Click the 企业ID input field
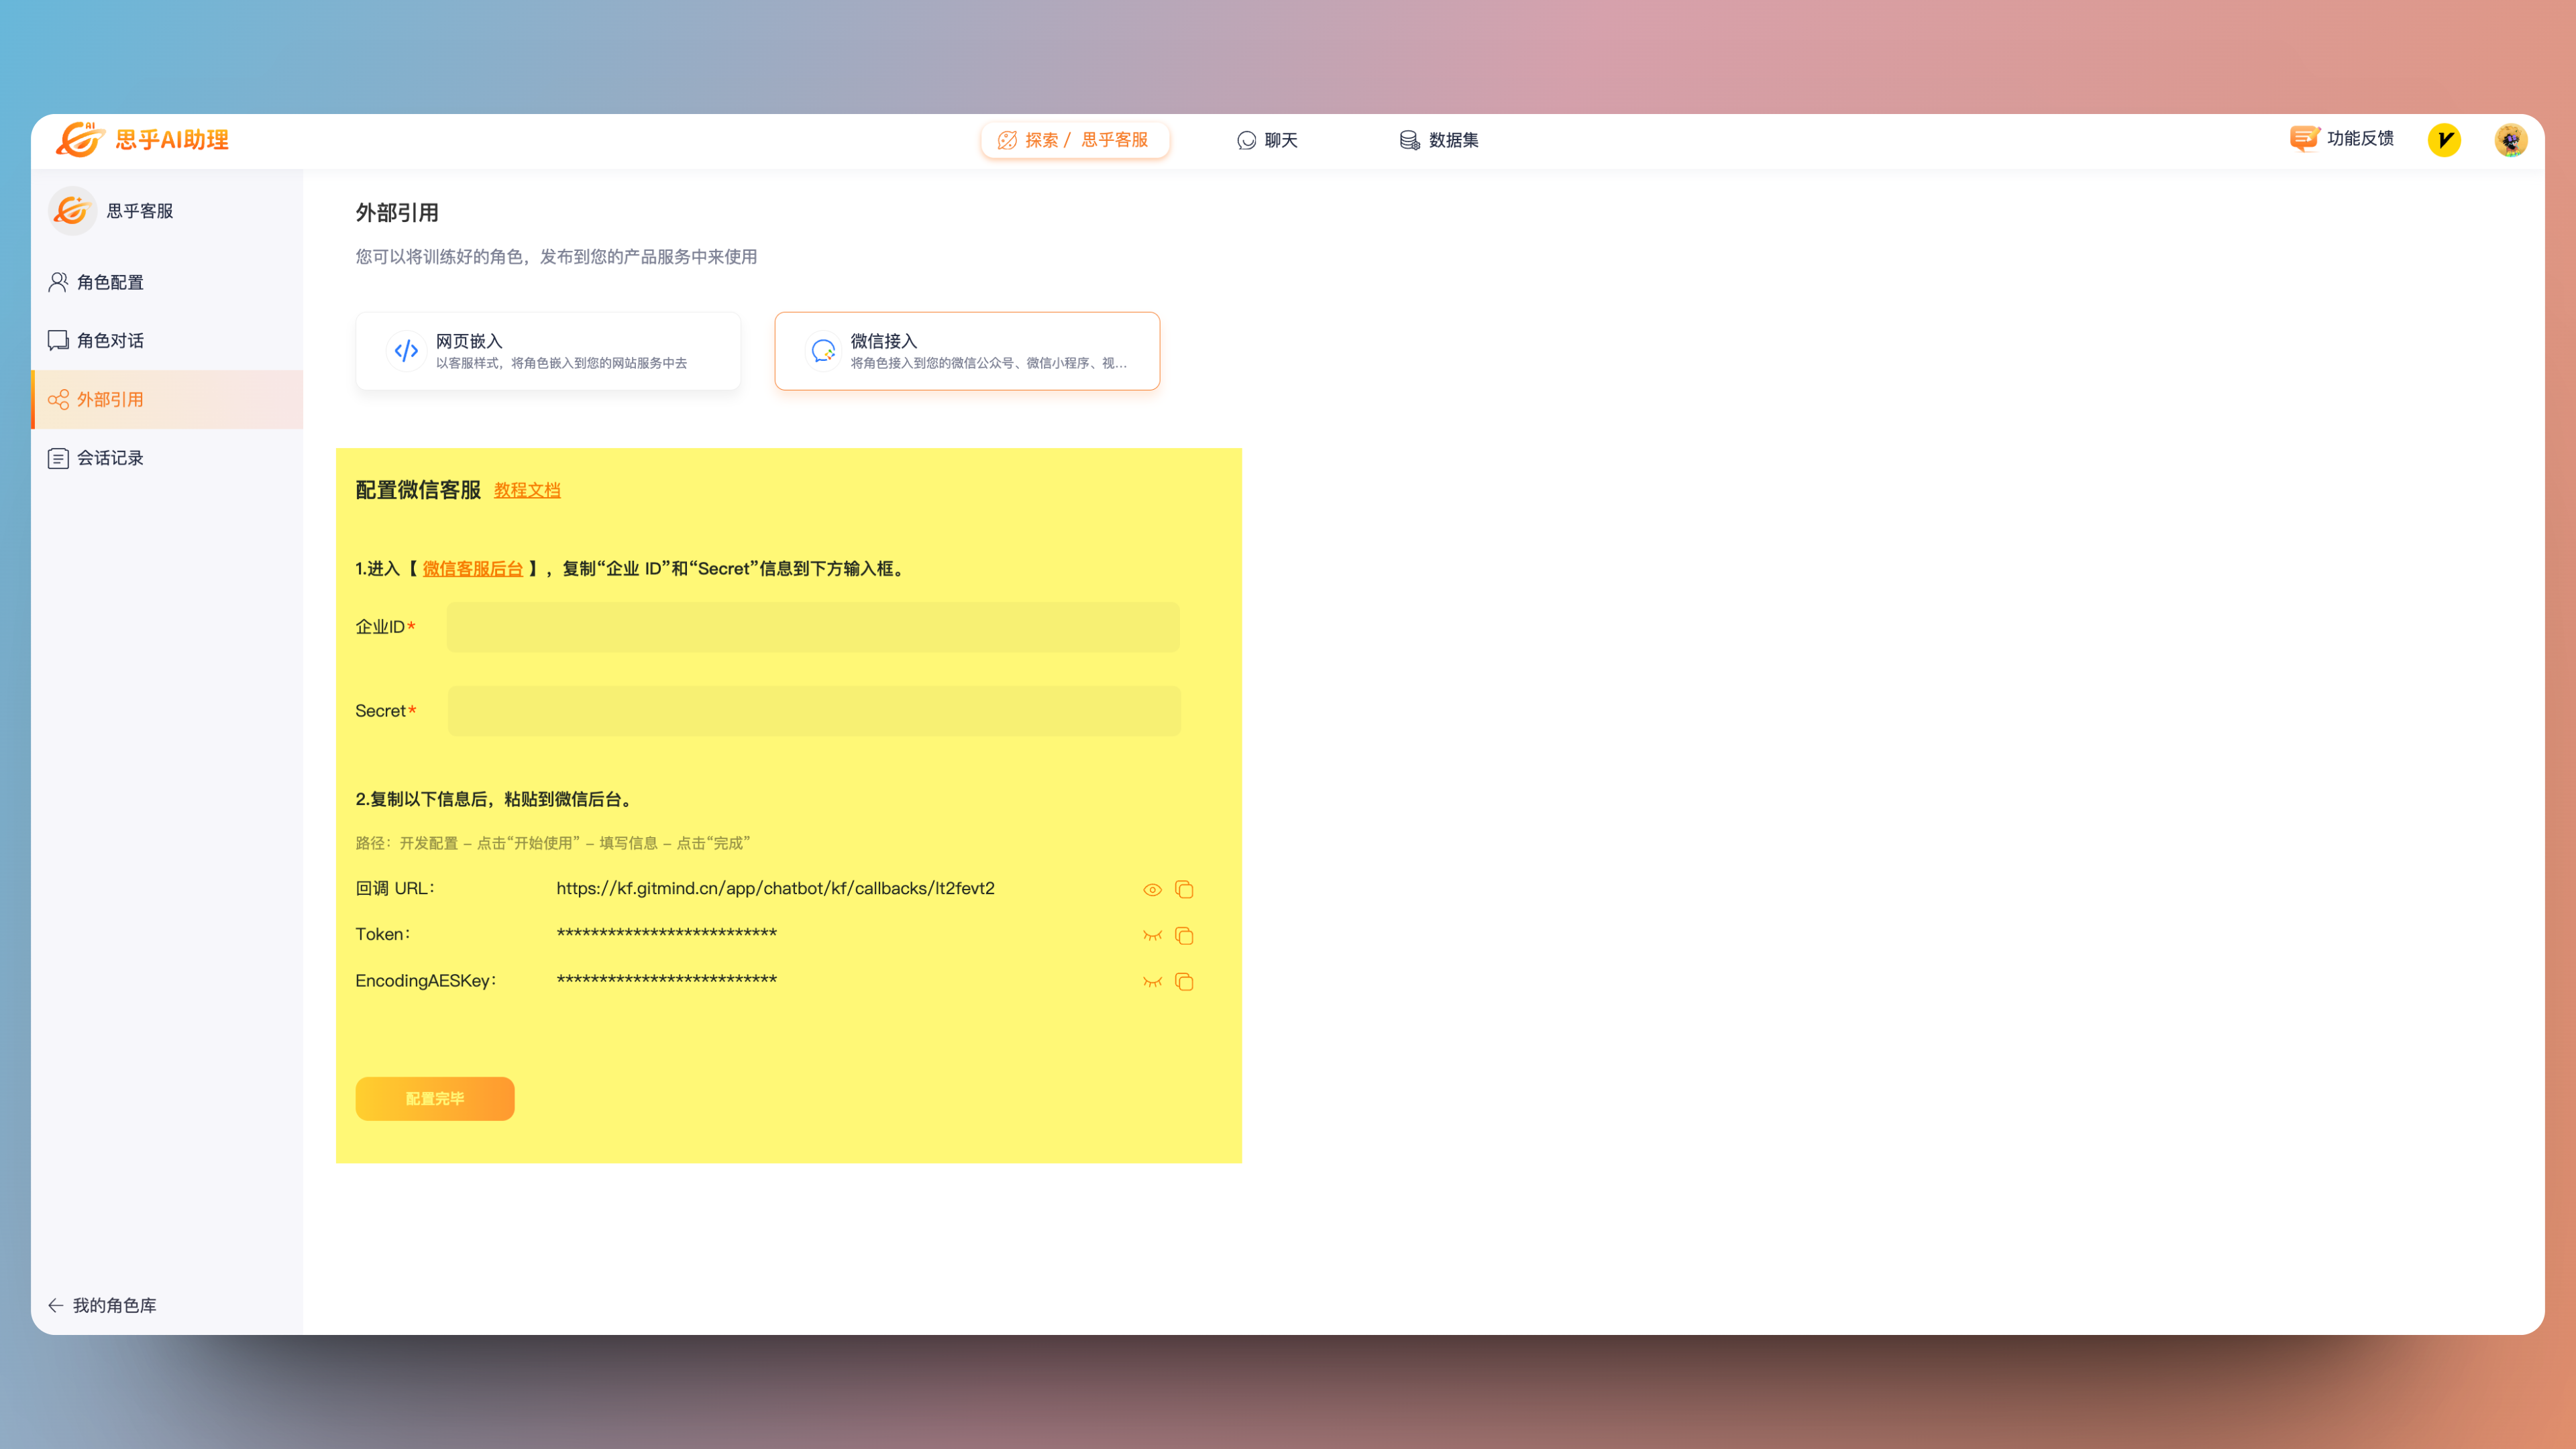The width and height of the screenshot is (2576, 1449). (x=812, y=627)
